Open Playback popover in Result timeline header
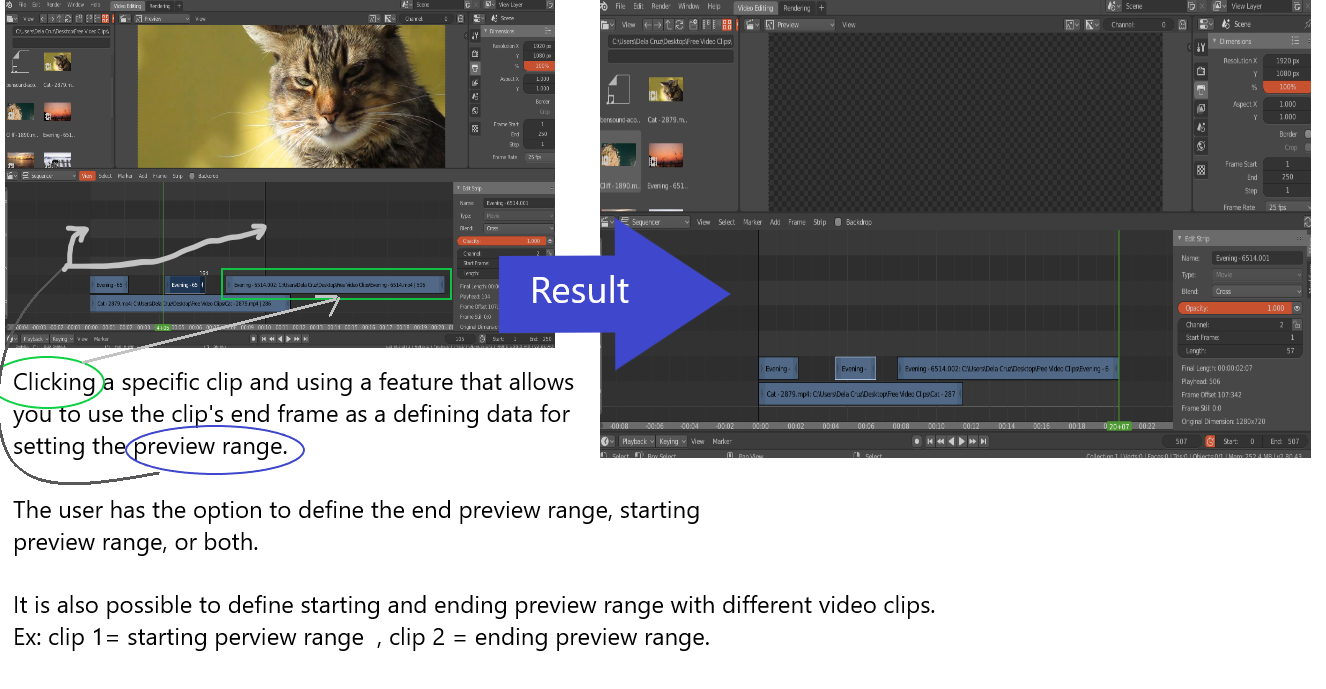The height and width of the screenshot is (689, 1326). click(x=638, y=441)
